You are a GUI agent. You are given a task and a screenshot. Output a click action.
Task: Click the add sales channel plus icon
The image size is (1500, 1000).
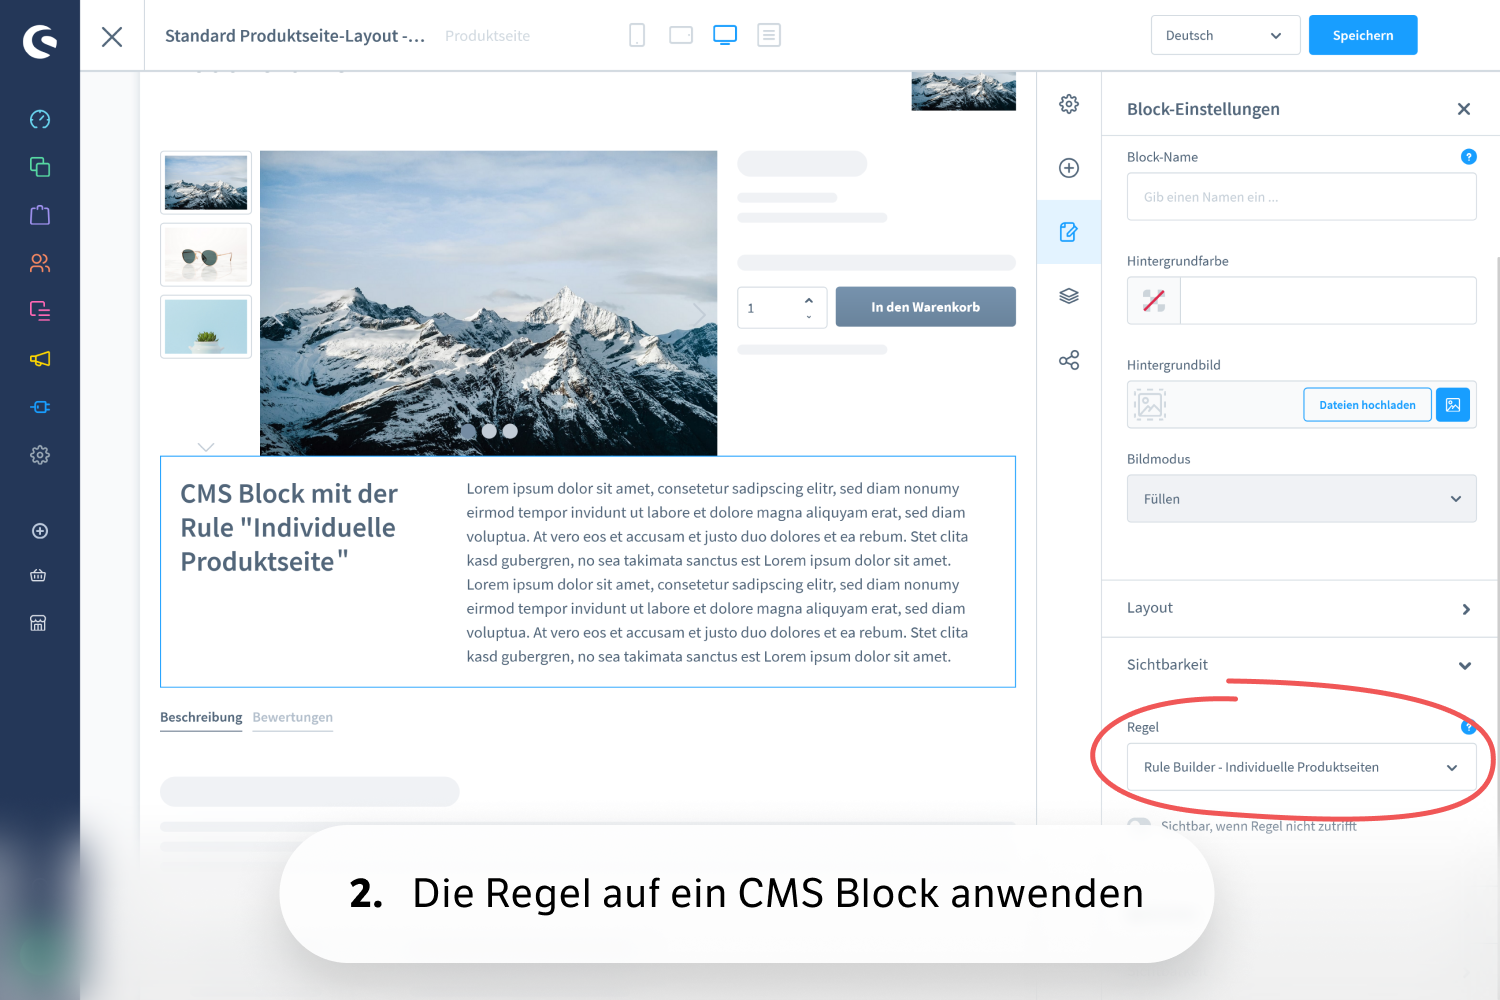pyautogui.click(x=40, y=531)
